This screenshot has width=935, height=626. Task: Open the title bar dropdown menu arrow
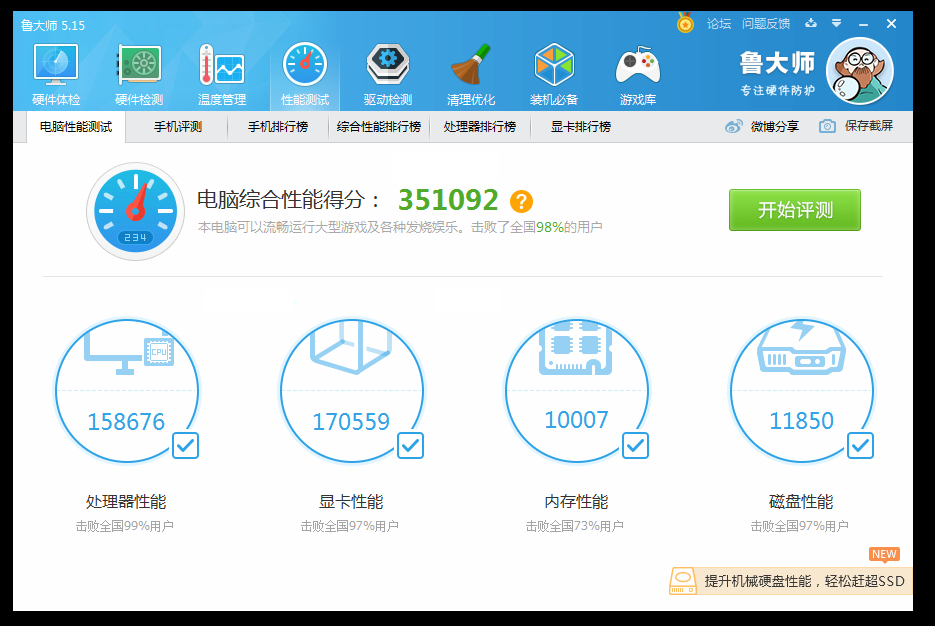837,23
